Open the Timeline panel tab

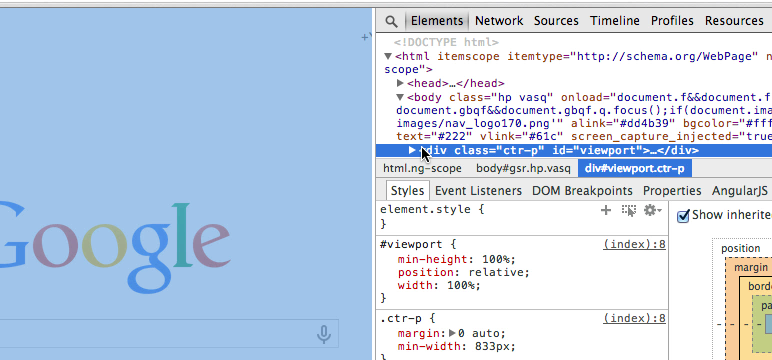click(x=614, y=21)
